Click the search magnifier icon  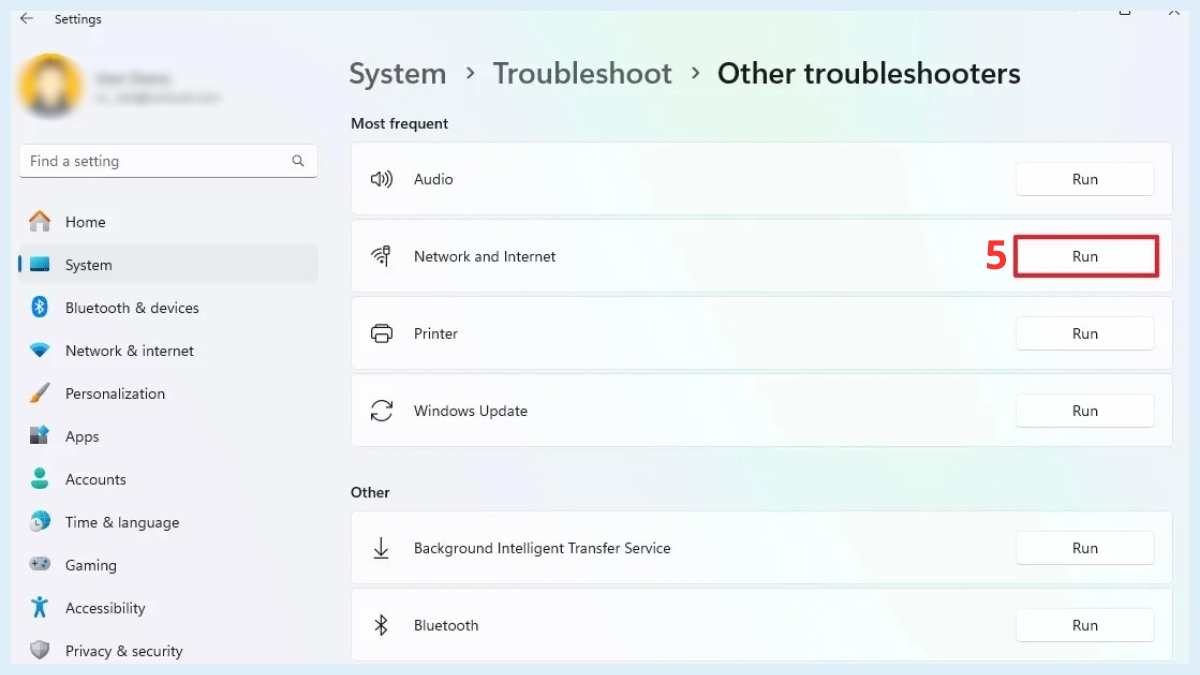tap(298, 161)
